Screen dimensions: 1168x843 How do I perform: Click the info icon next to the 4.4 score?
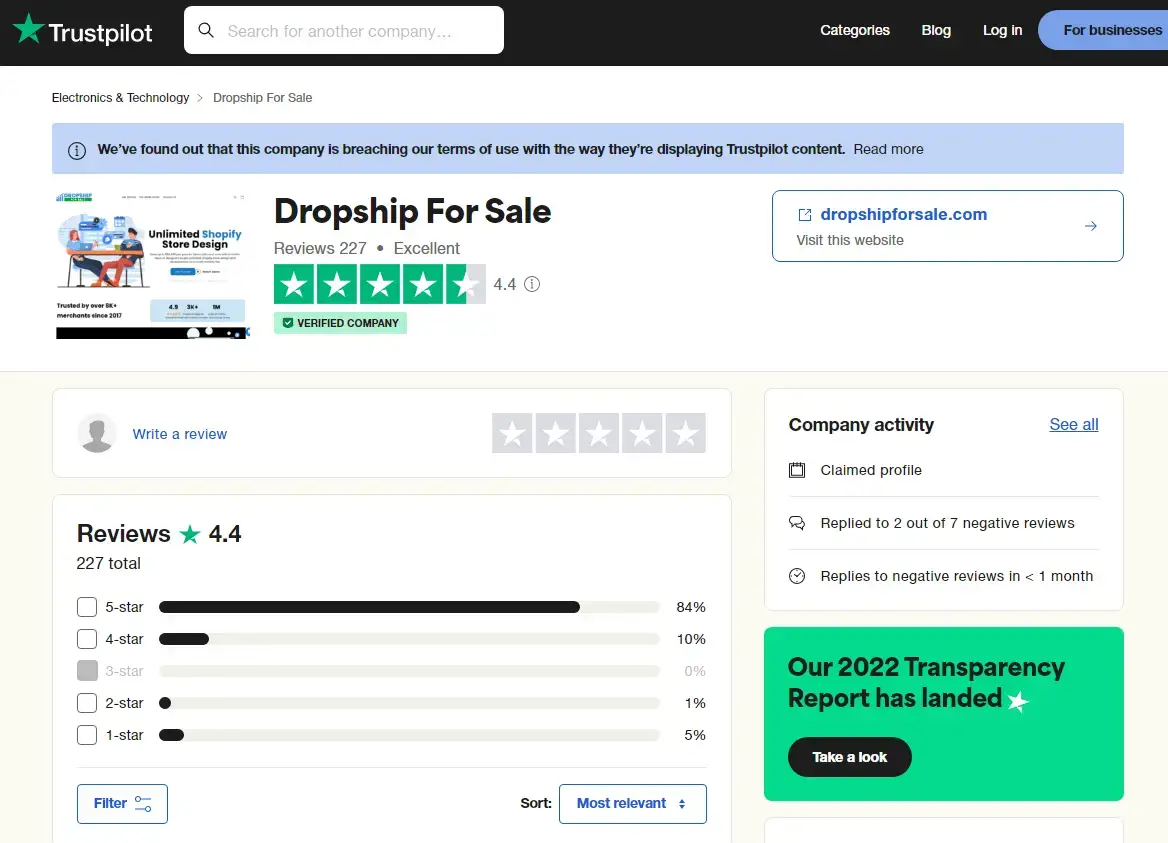[x=532, y=284]
